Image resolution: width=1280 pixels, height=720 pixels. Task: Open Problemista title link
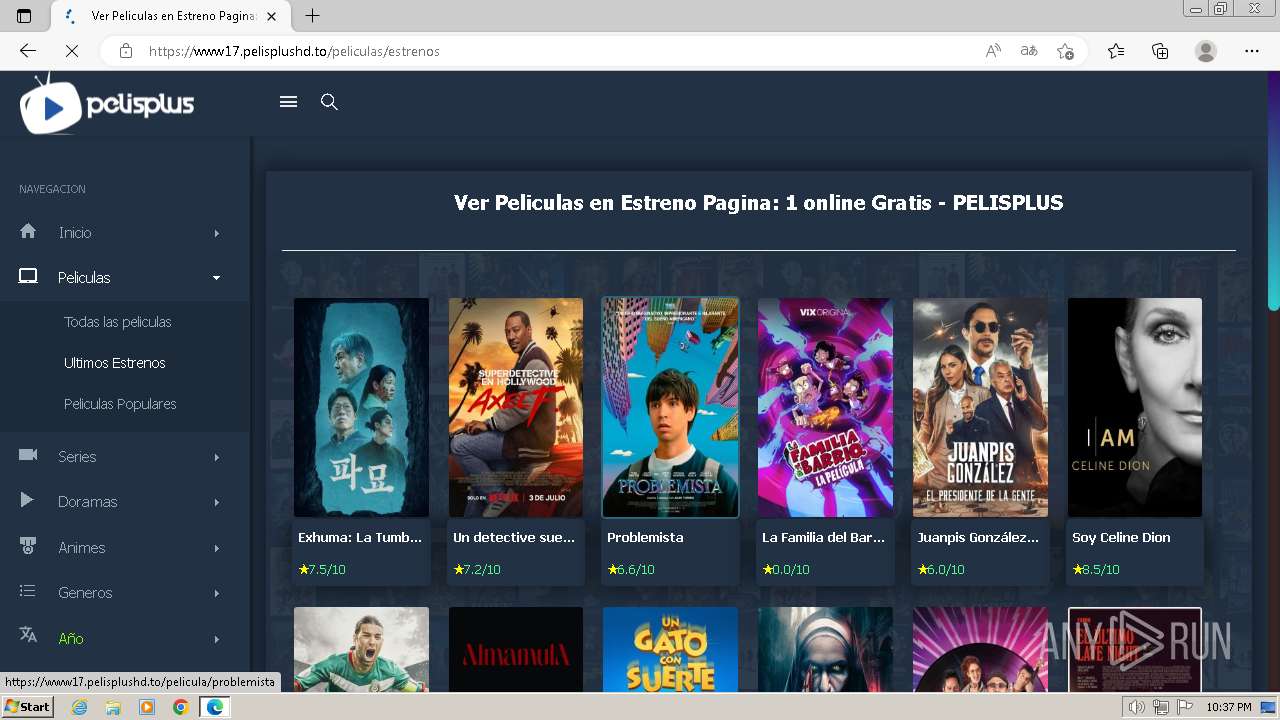click(x=645, y=537)
